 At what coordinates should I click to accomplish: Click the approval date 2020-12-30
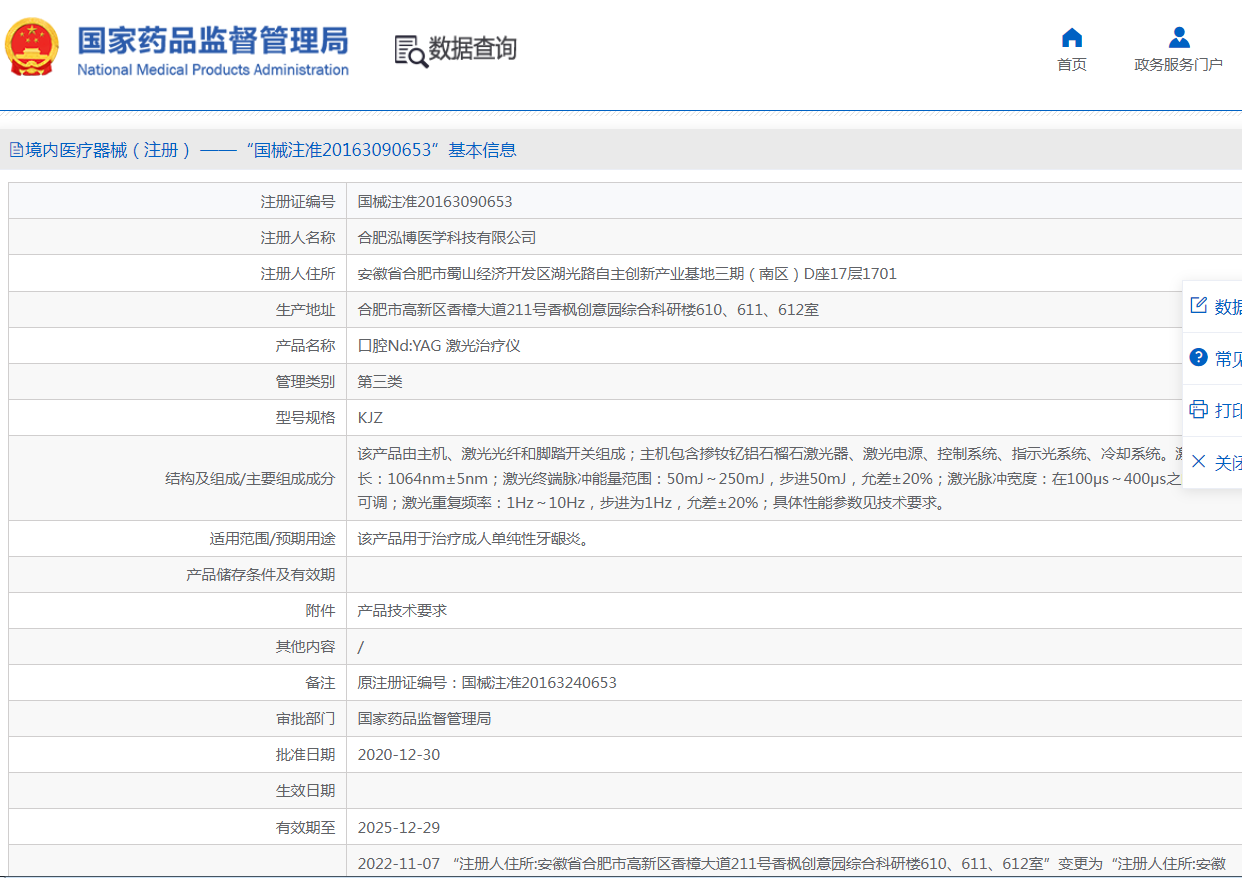(399, 754)
